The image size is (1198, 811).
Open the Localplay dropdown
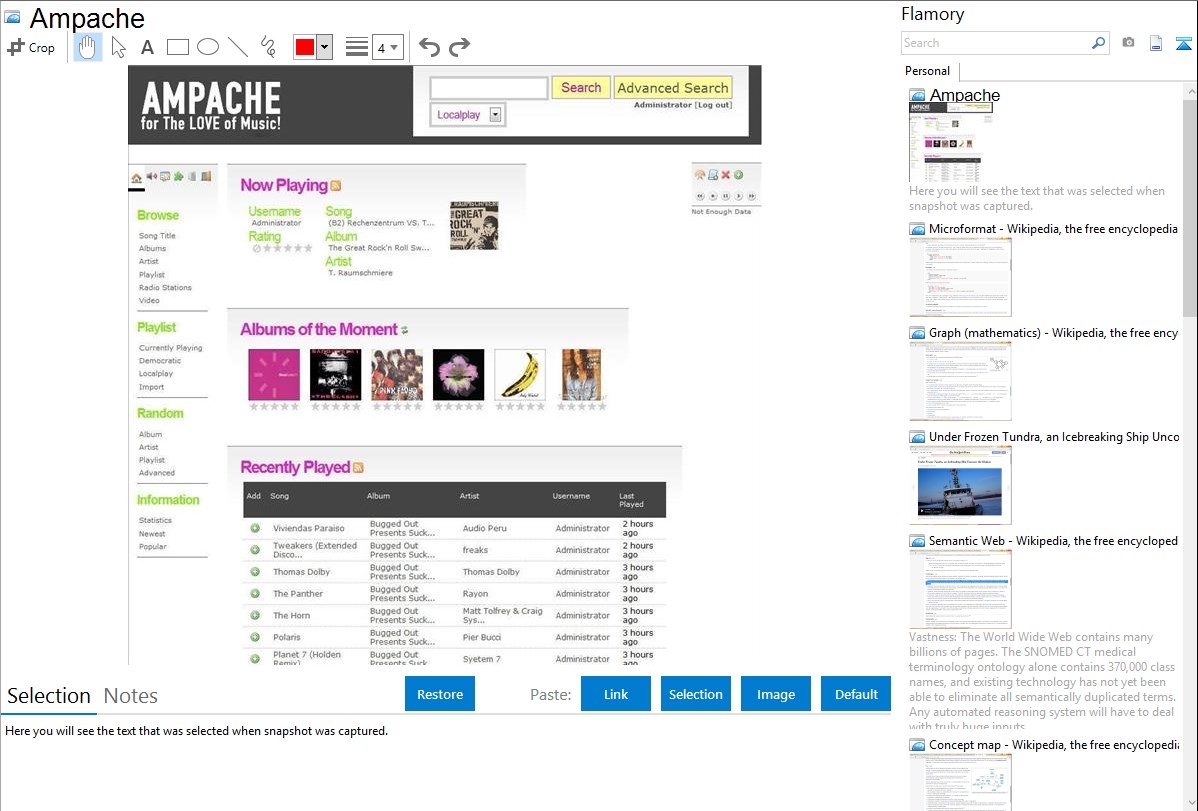coord(468,115)
